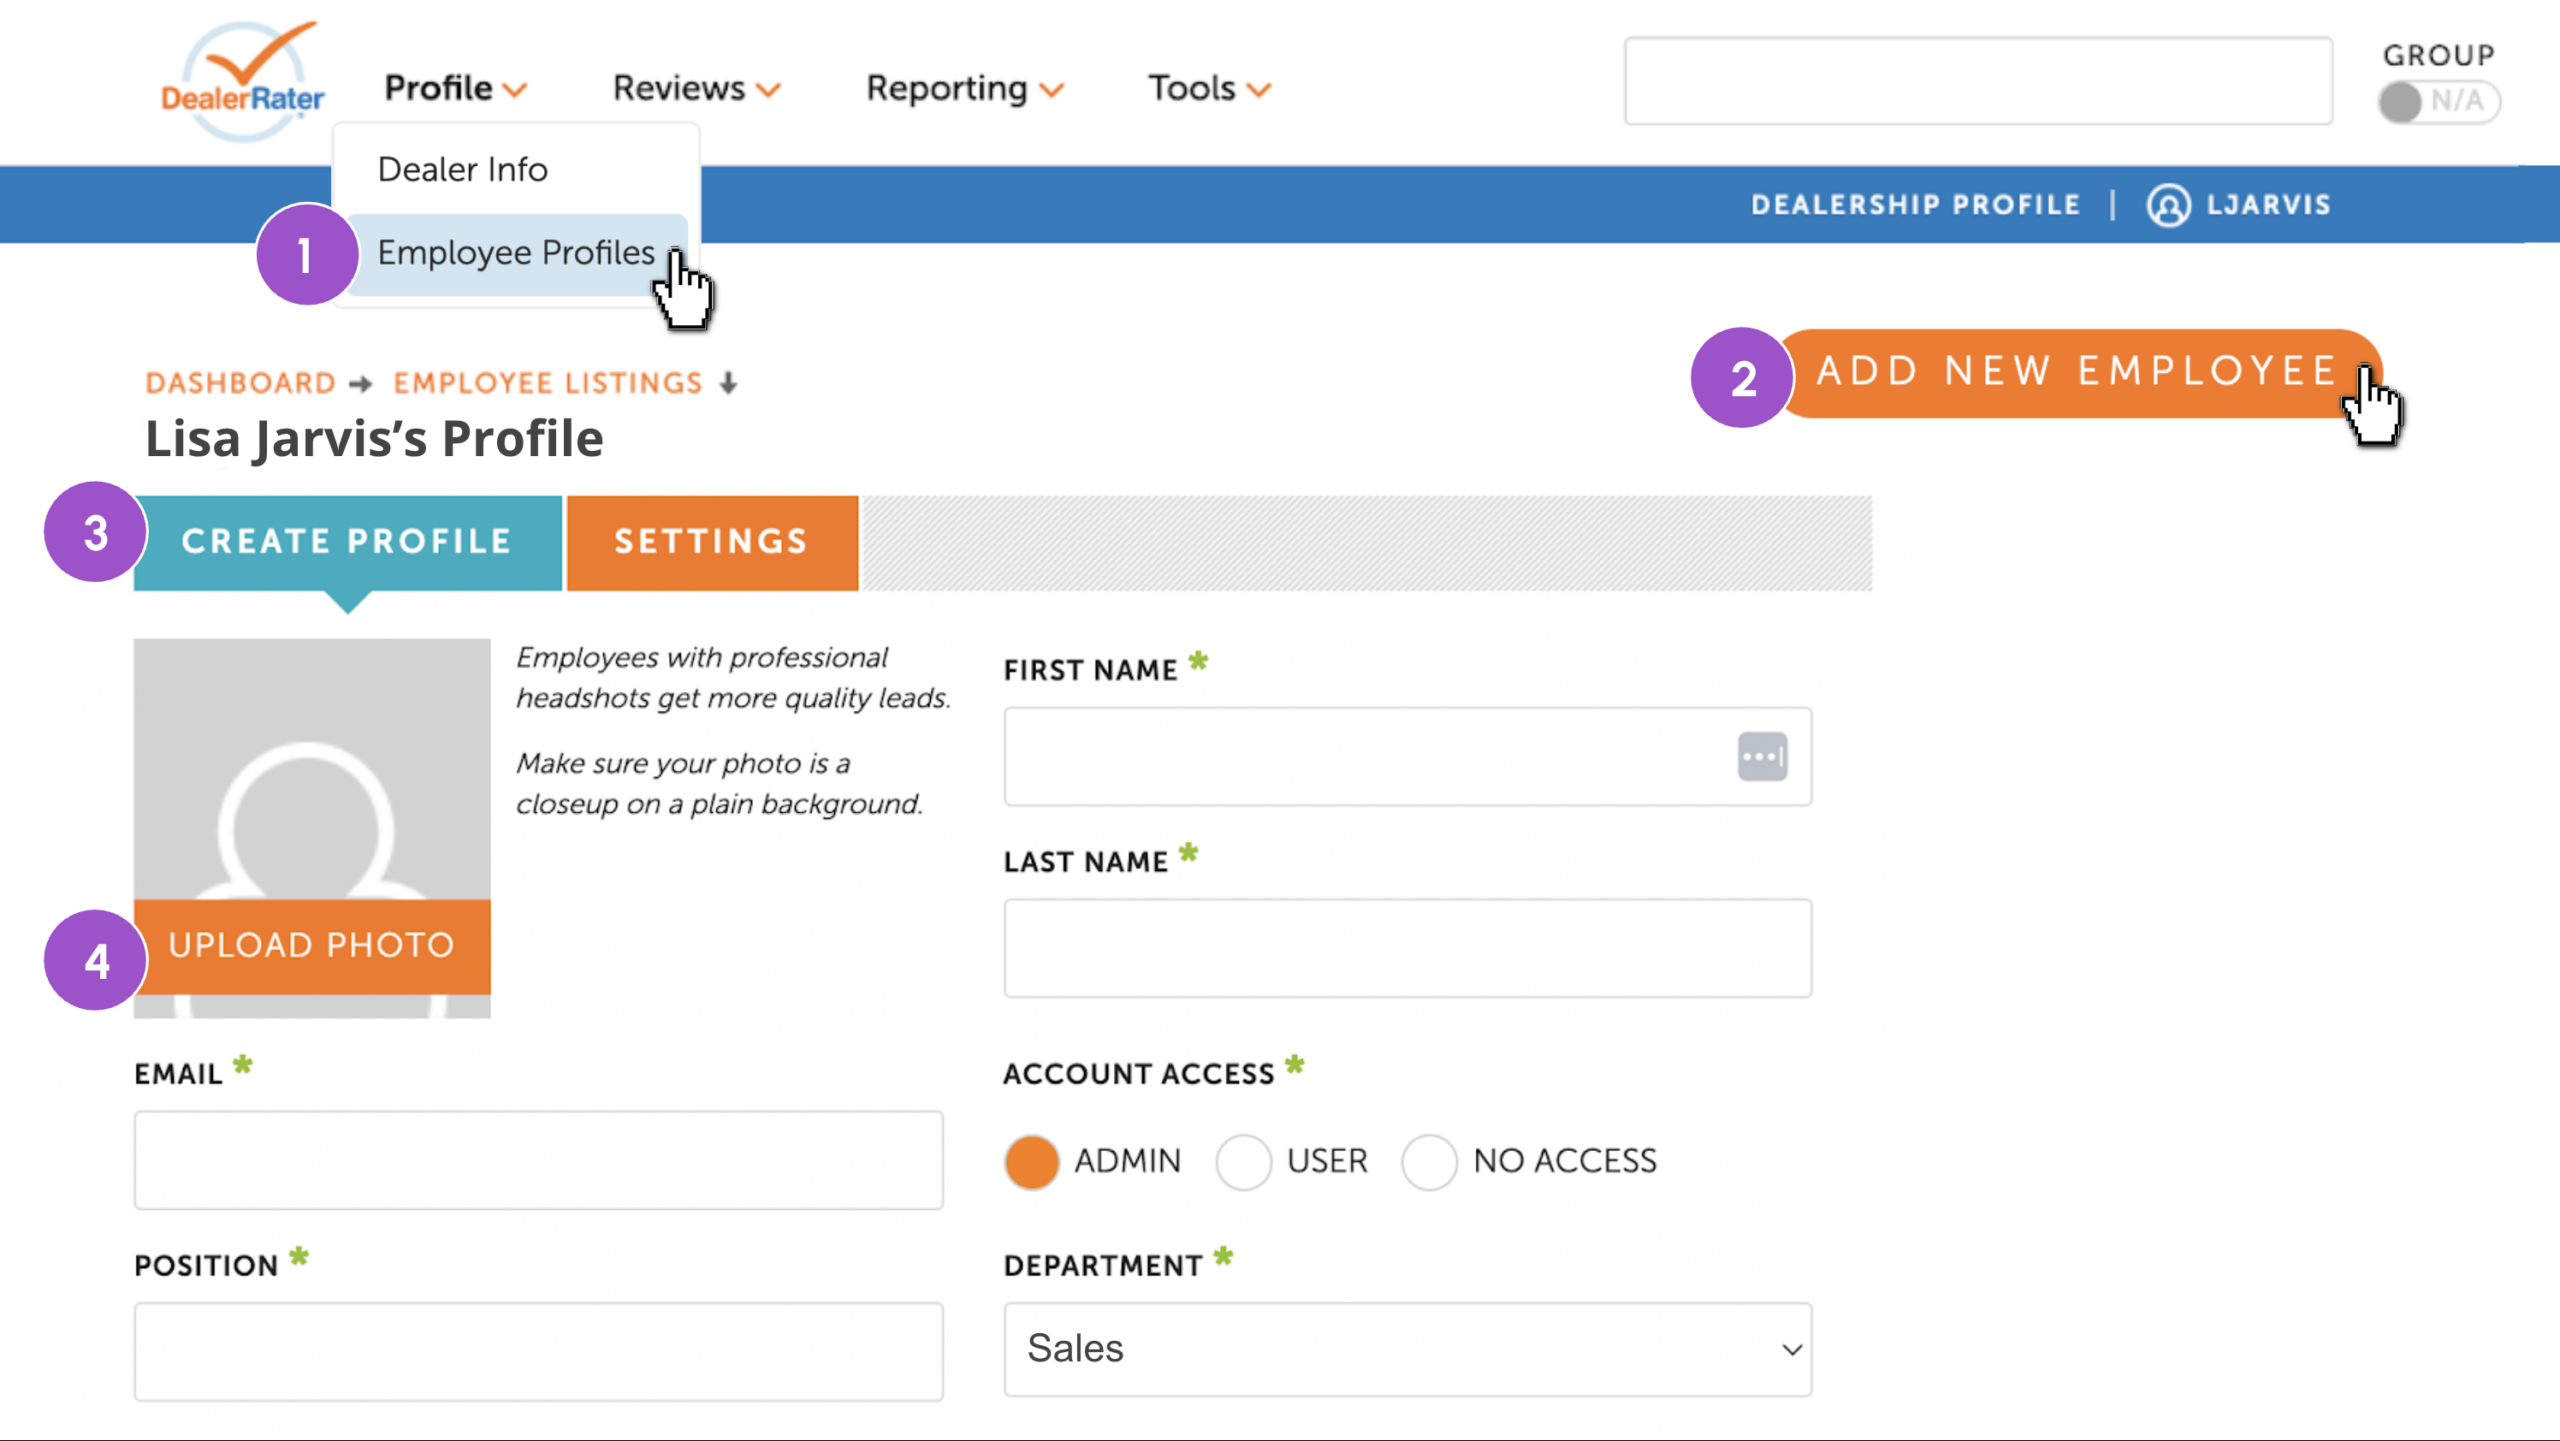2560x1441 pixels.
Task: Expand the Employee Listings breadcrumb arrow
Action: (729, 383)
